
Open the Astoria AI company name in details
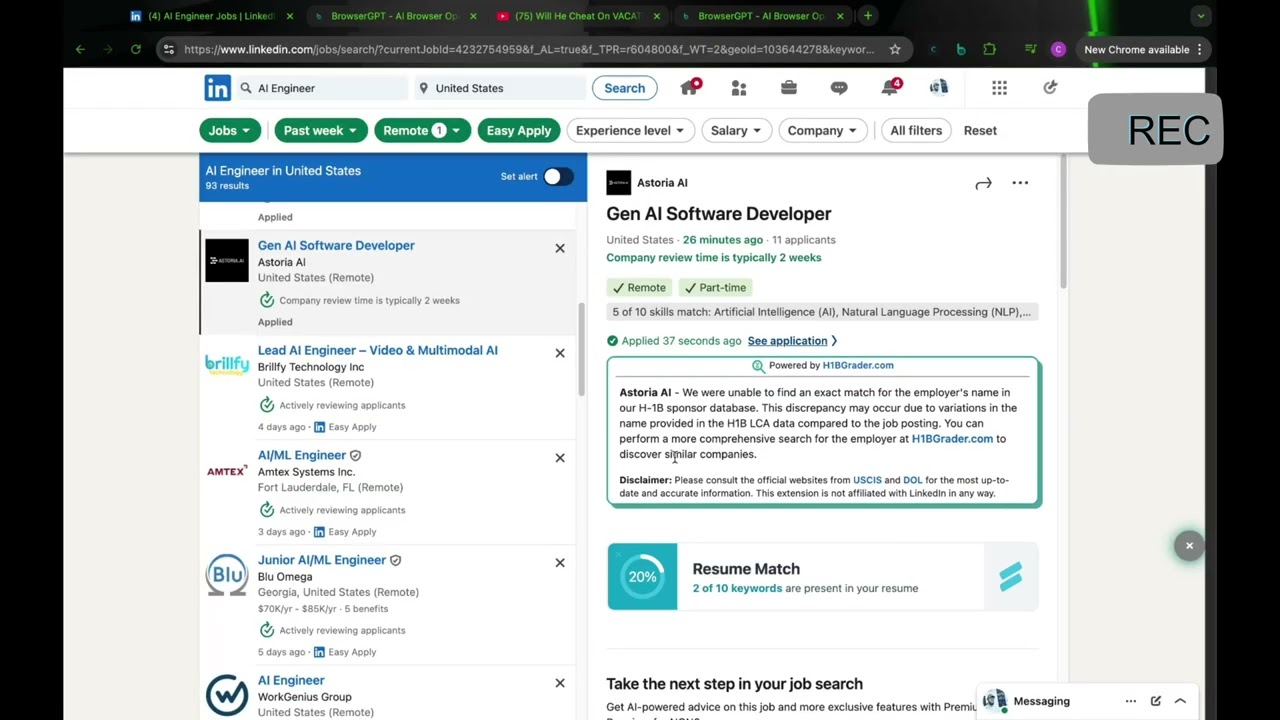(662, 183)
